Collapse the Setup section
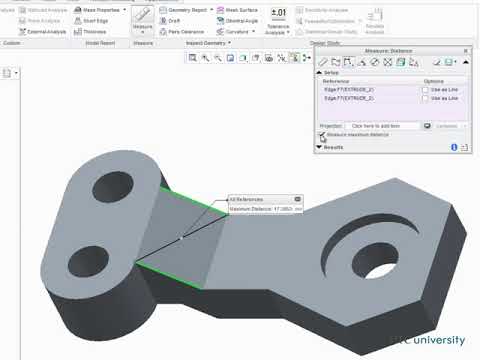 pos(319,73)
